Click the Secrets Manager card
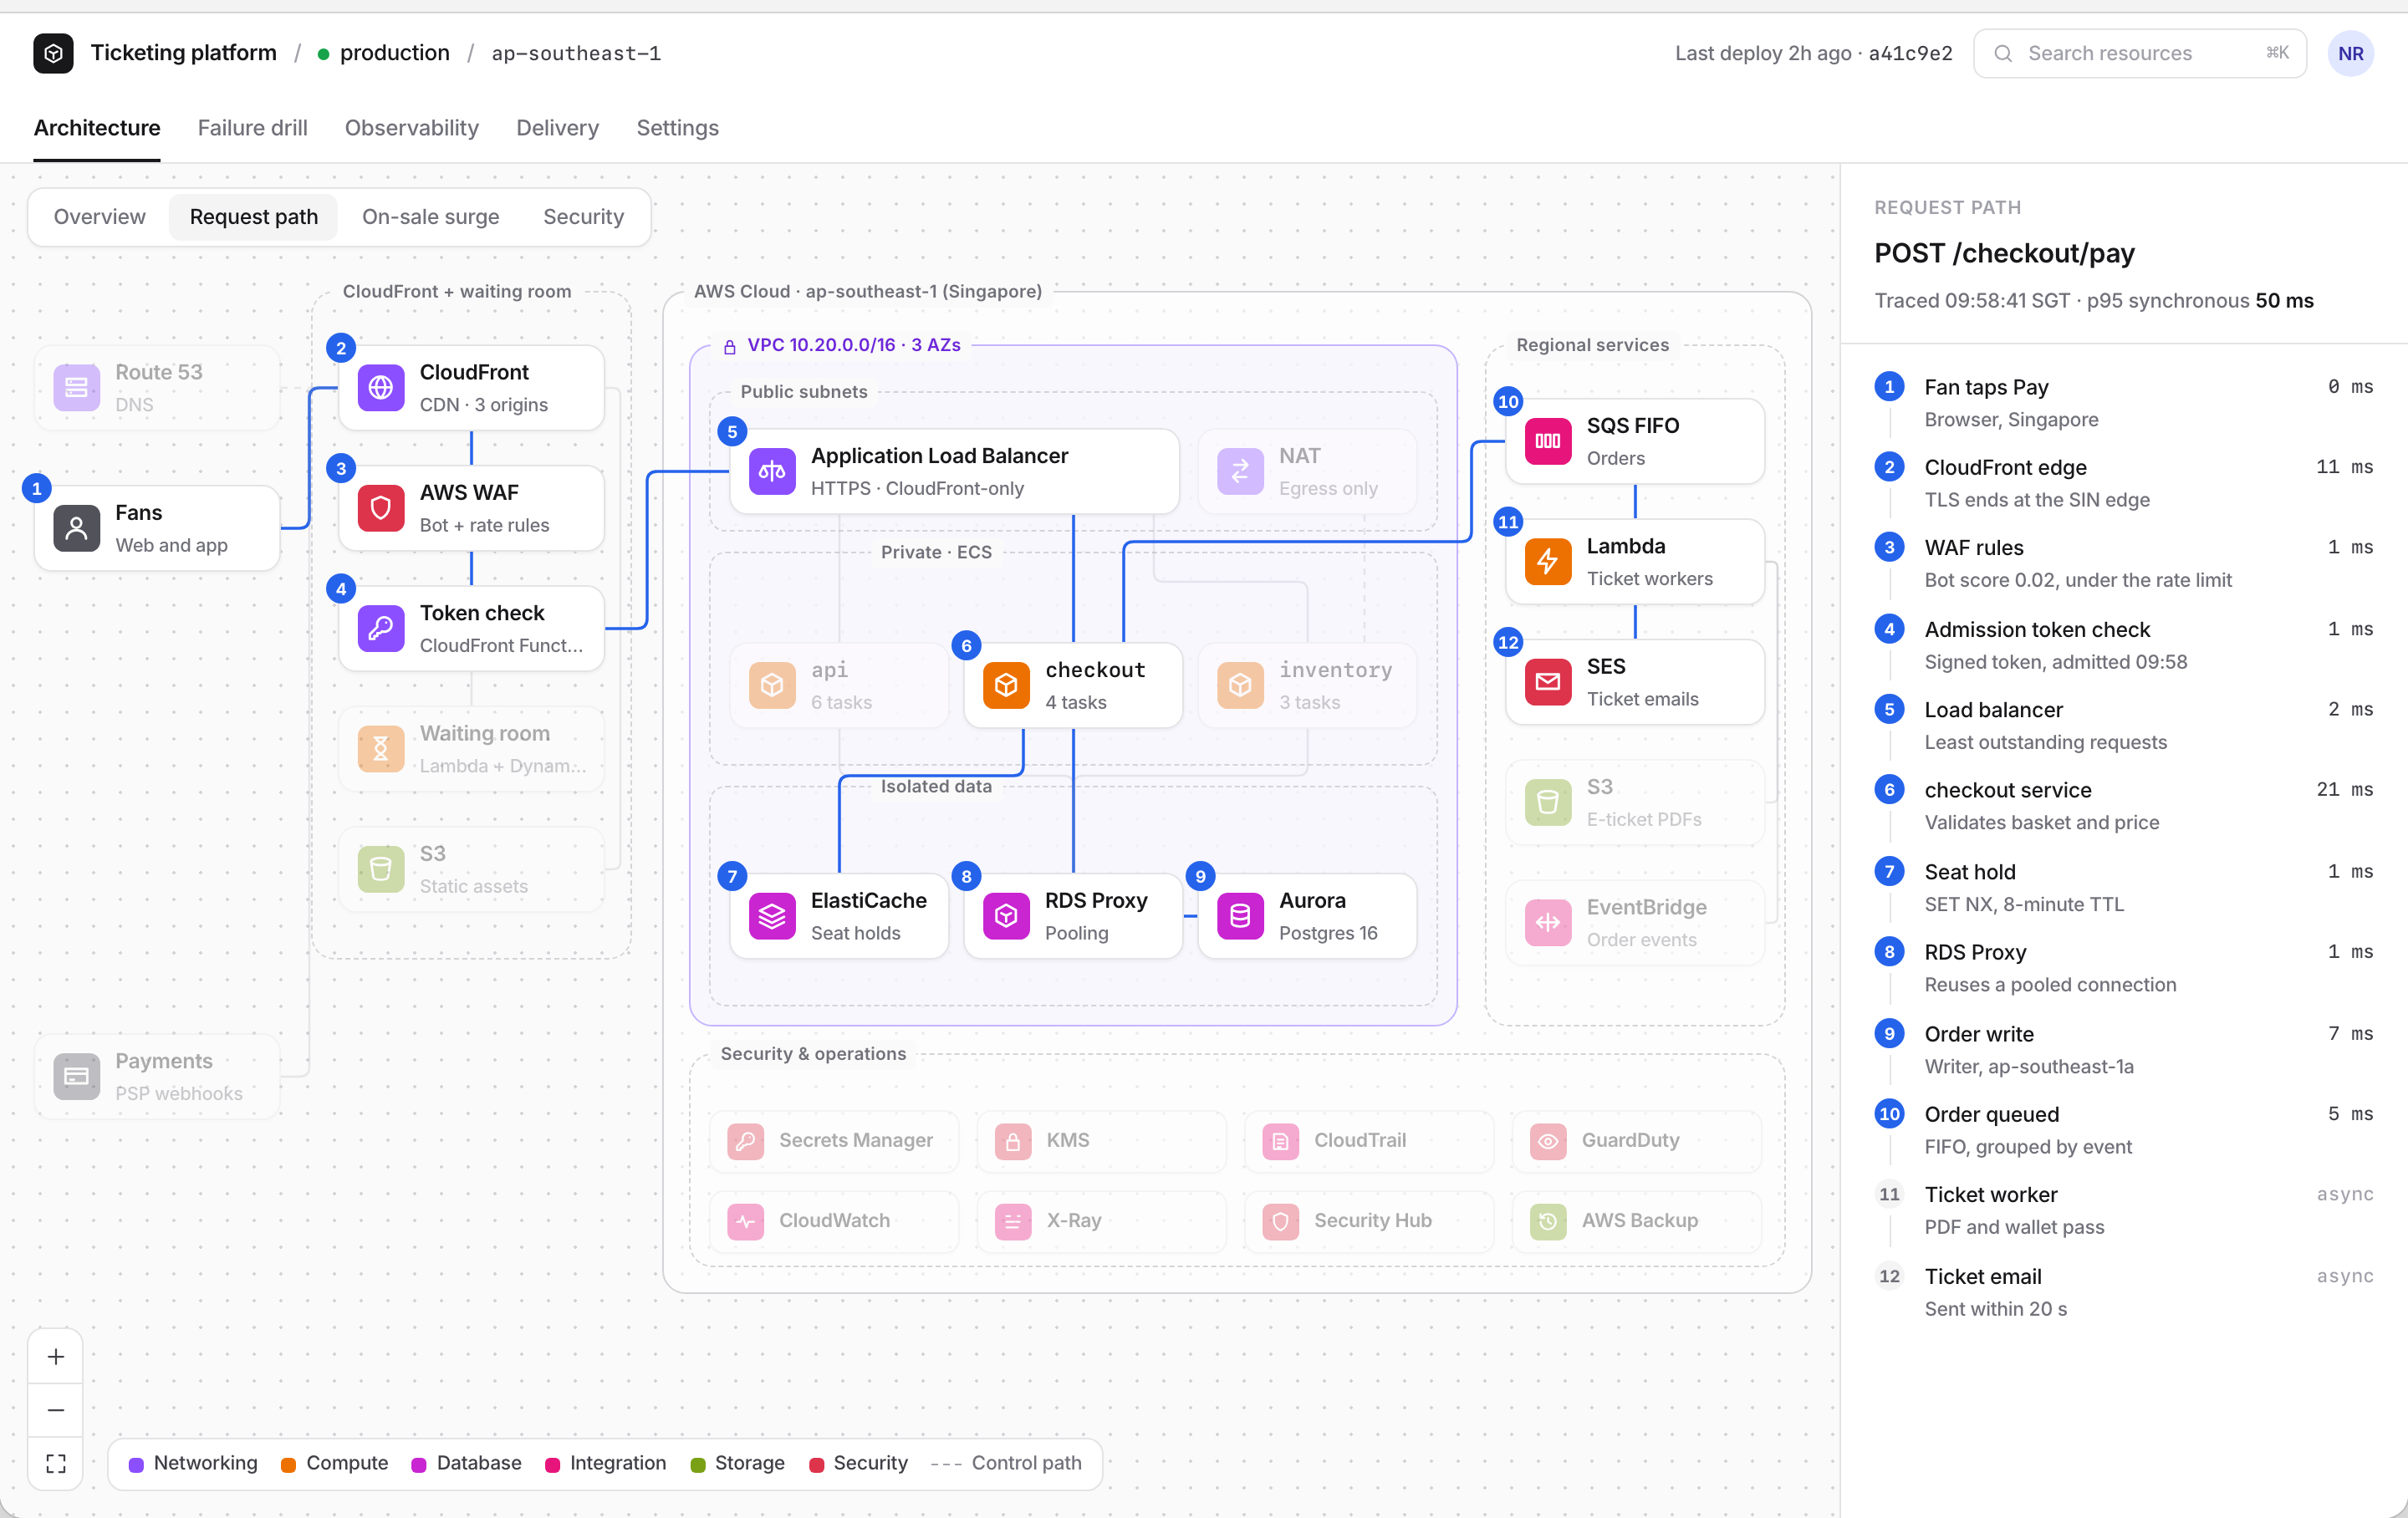Viewport: 2408px width, 1518px height. click(x=834, y=1141)
